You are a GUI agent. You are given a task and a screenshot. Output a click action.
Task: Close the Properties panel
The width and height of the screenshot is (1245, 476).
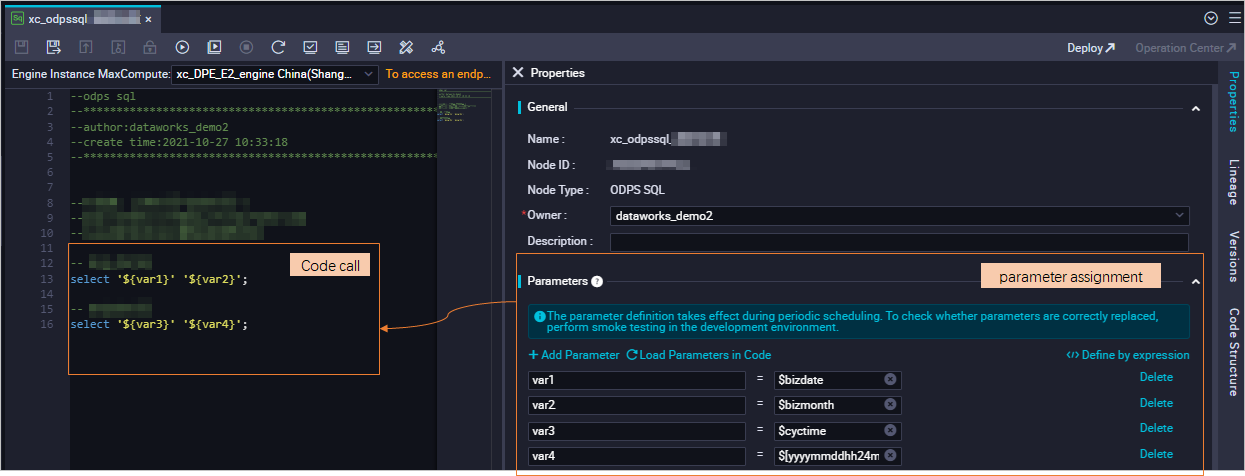[x=518, y=73]
